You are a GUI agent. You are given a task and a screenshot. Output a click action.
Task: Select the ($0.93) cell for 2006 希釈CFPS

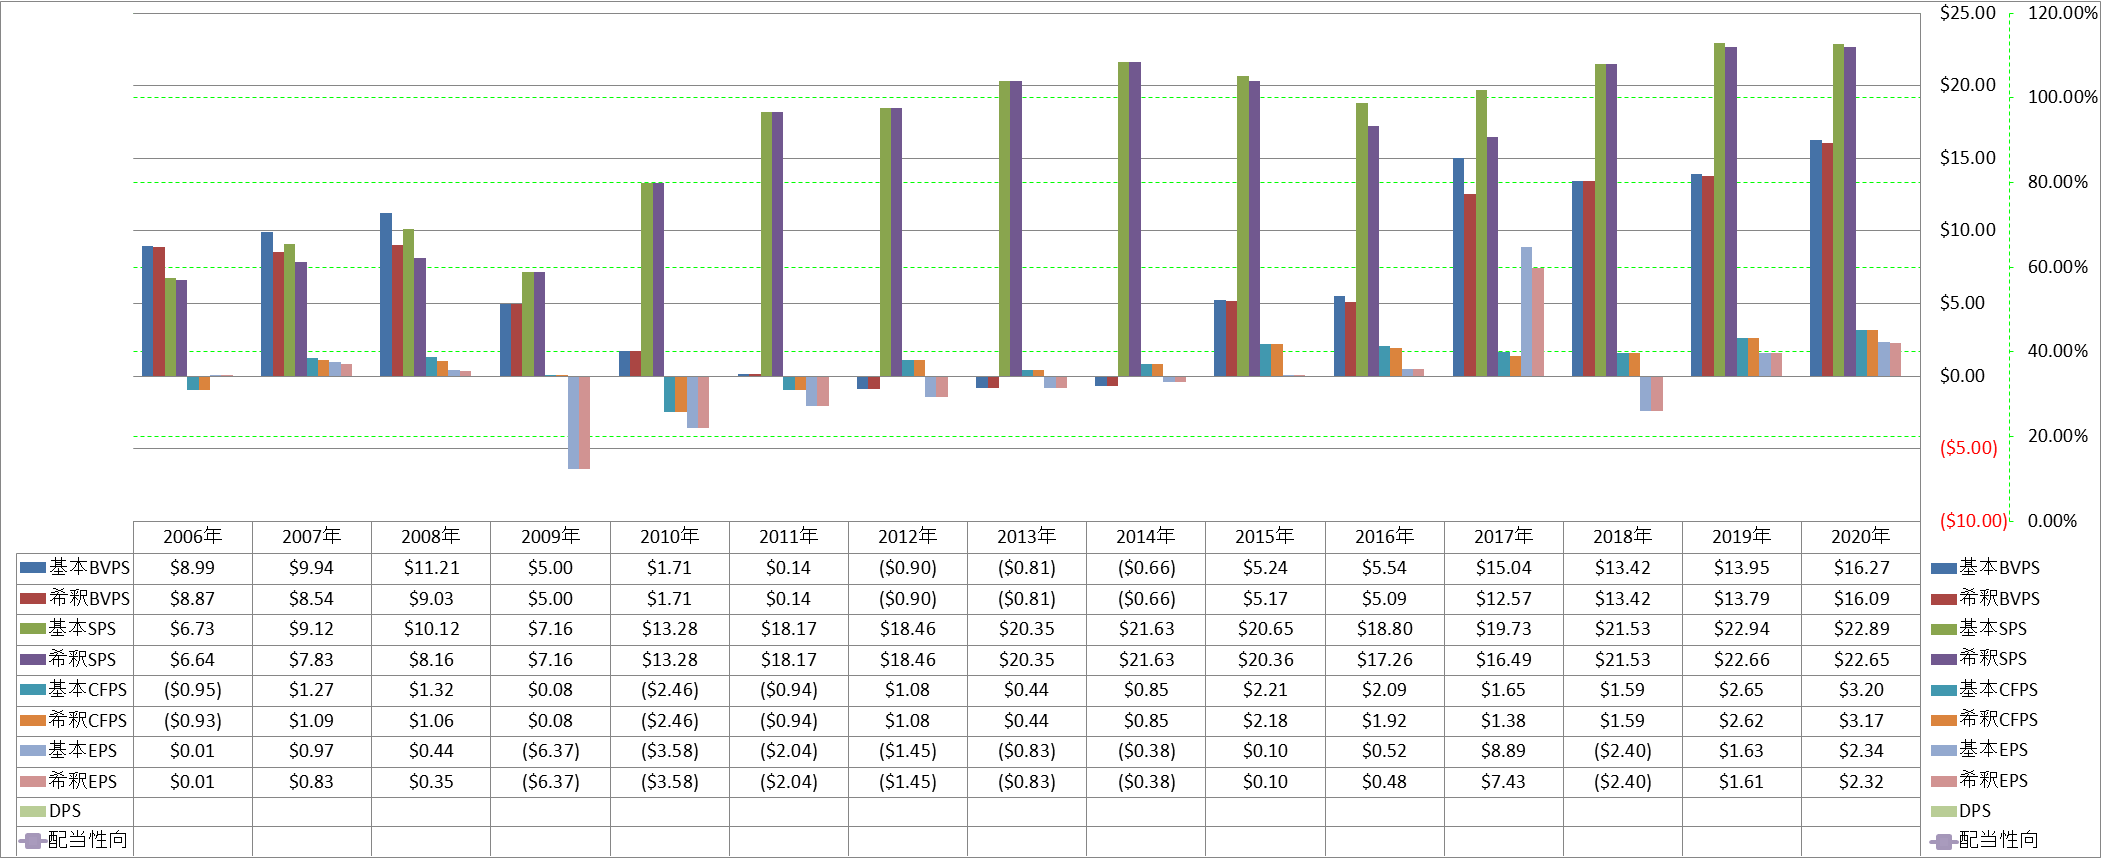coord(192,721)
